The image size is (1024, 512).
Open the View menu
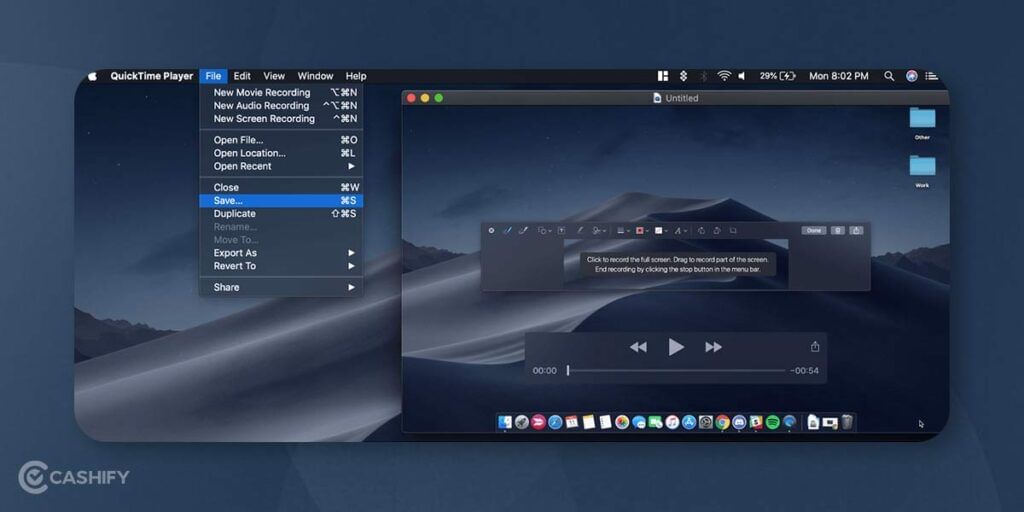(x=274, y=76)
